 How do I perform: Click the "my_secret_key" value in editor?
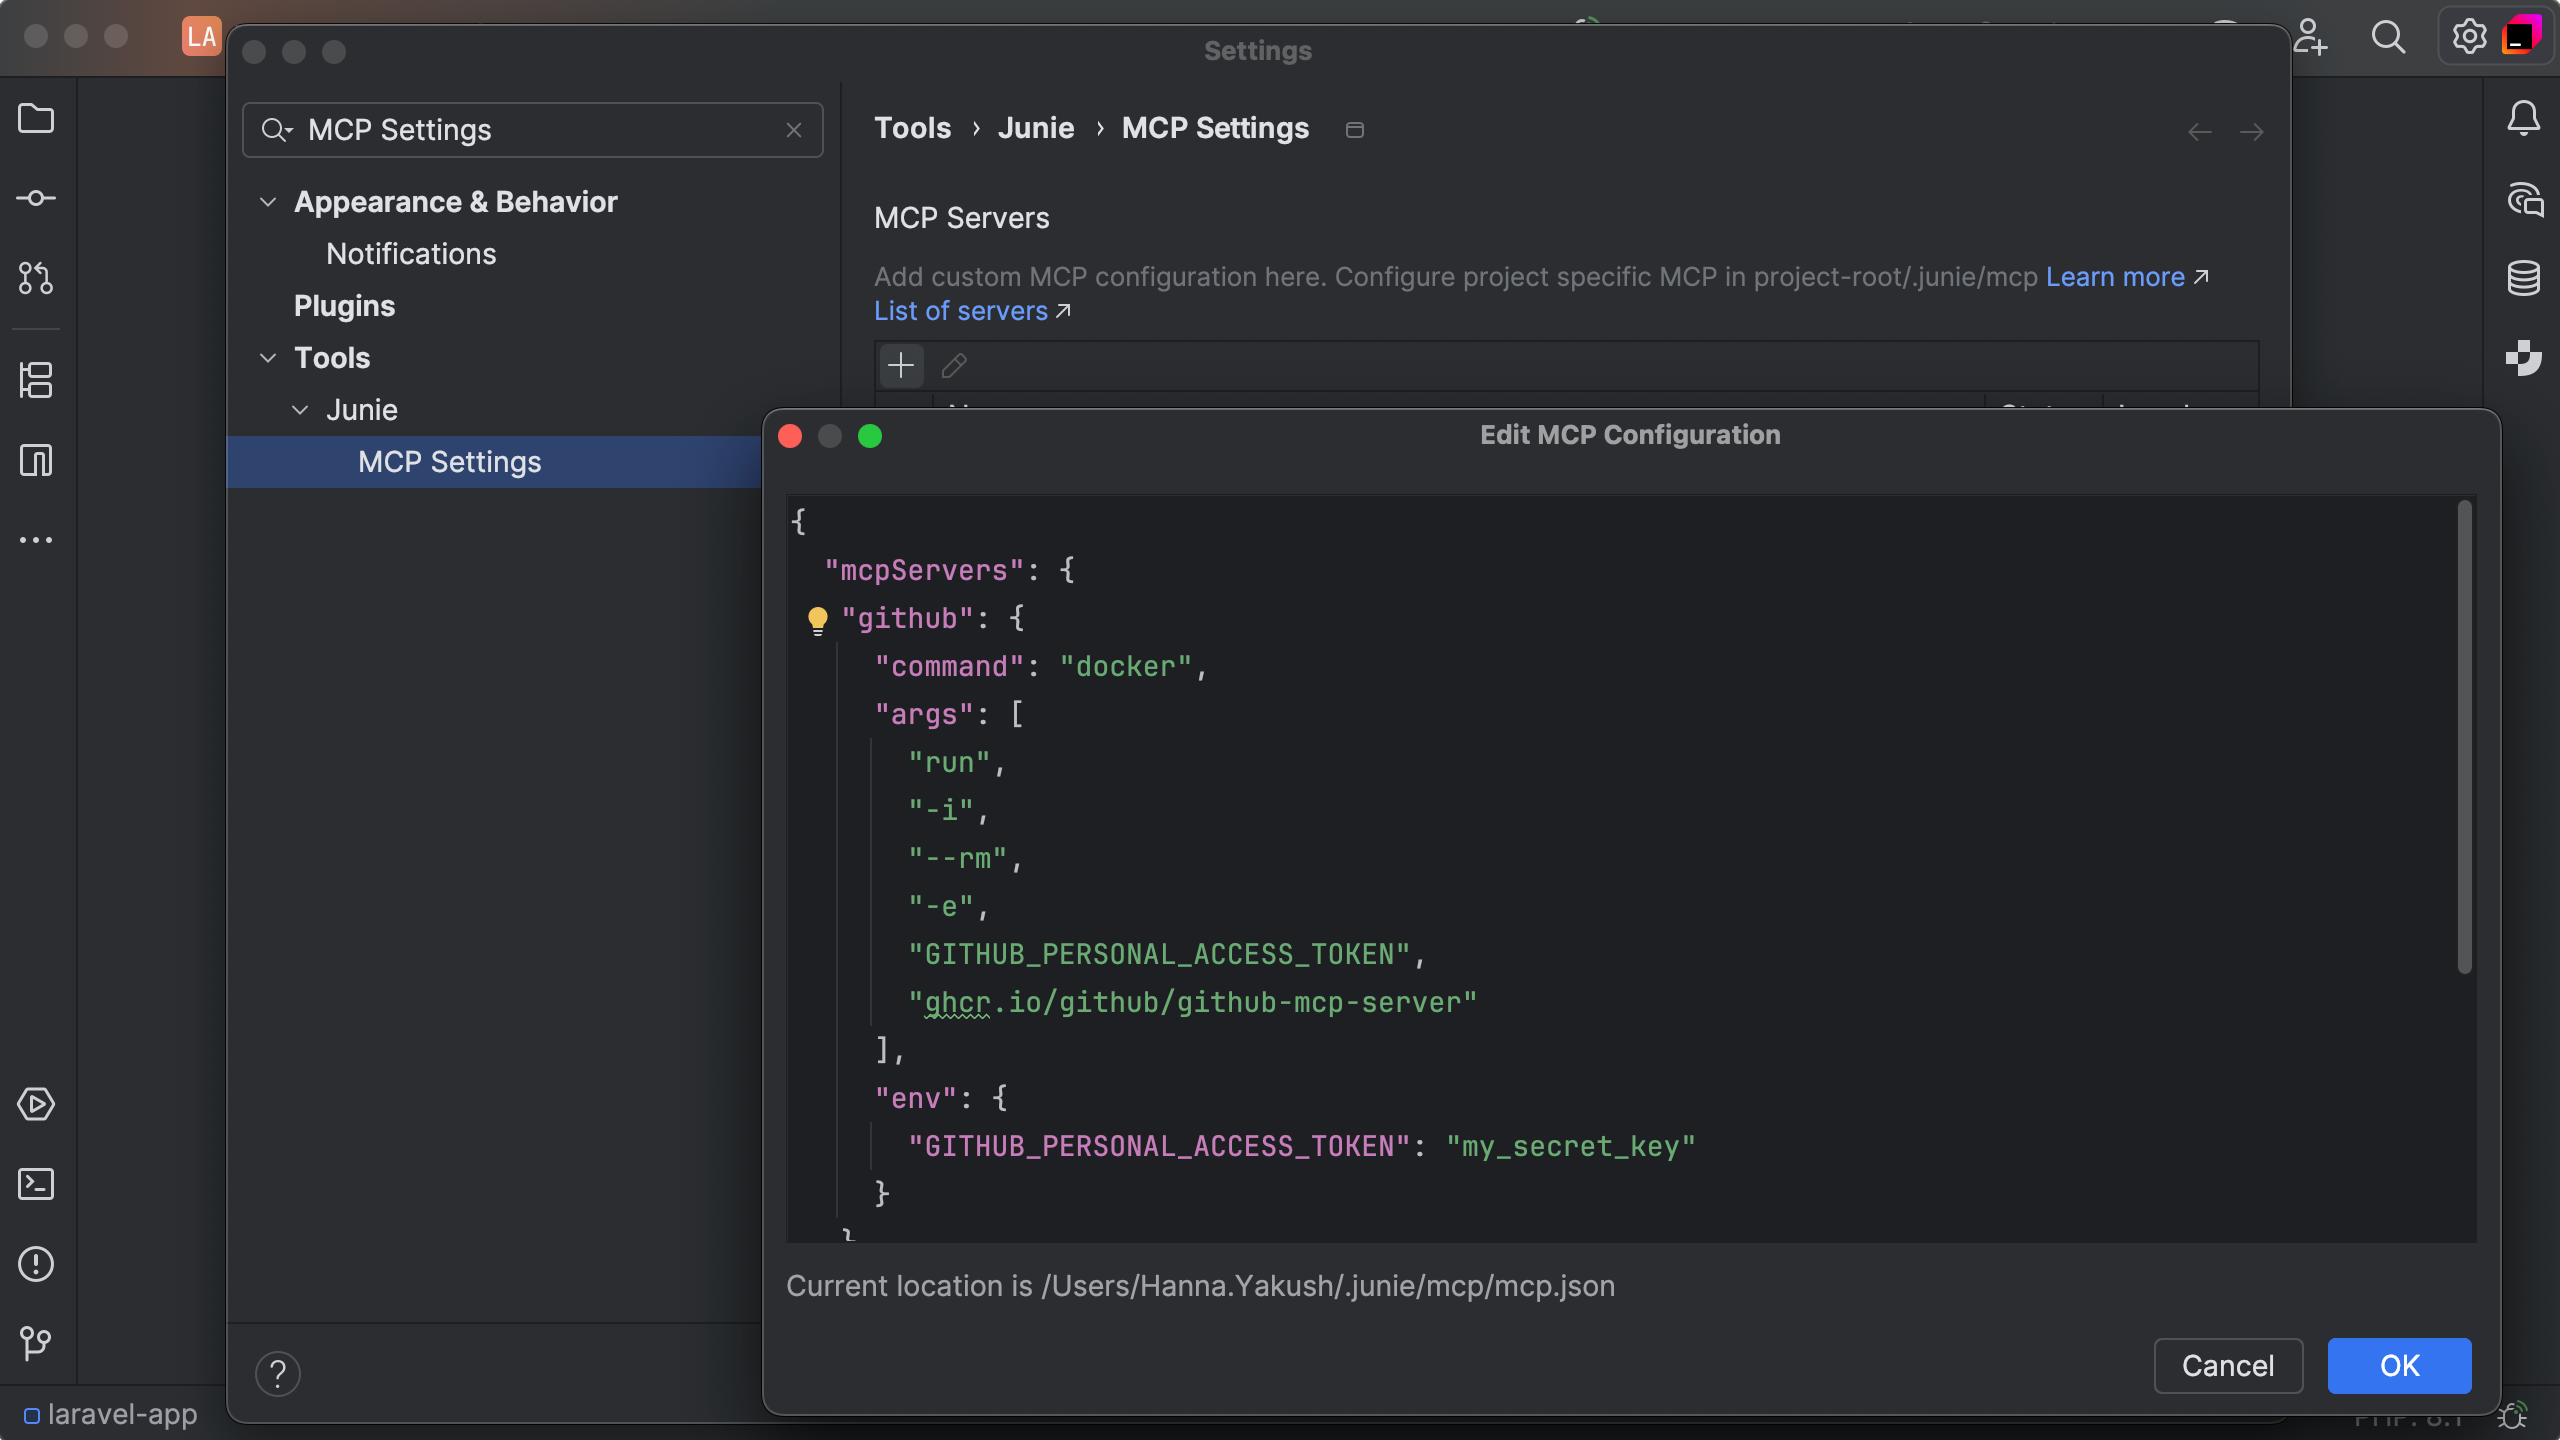[1571, 1146]
